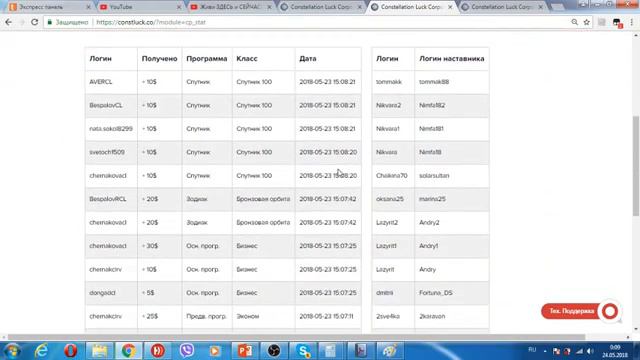Open the file explorer folder on taskbar

click(99, 351)
